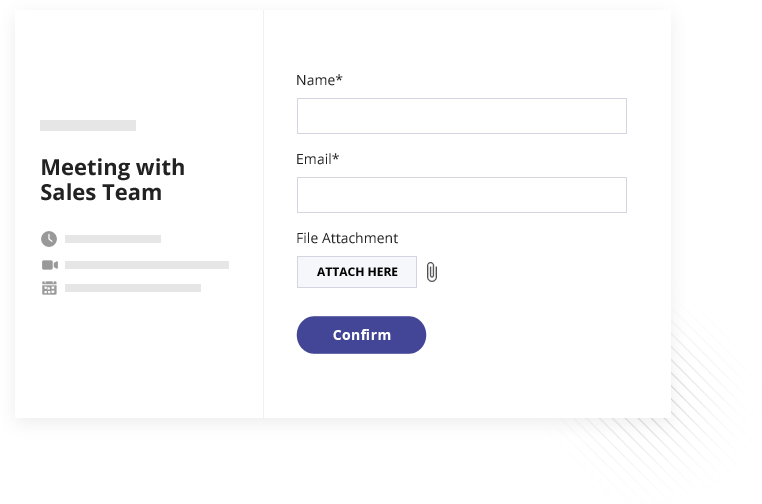Image resolution: width=762 pixels, height=504 pixels.
Task: Click the placeholder text beside the video icon
Action: tap(147, 265)
